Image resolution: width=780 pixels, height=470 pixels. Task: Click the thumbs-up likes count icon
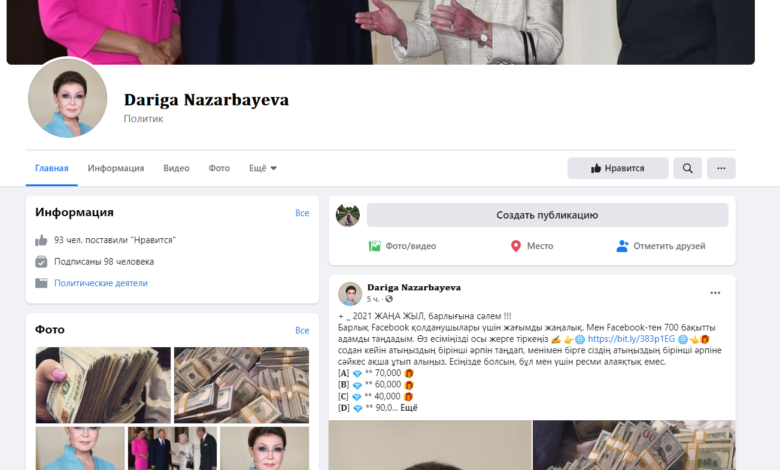click(x=41, y=240)
